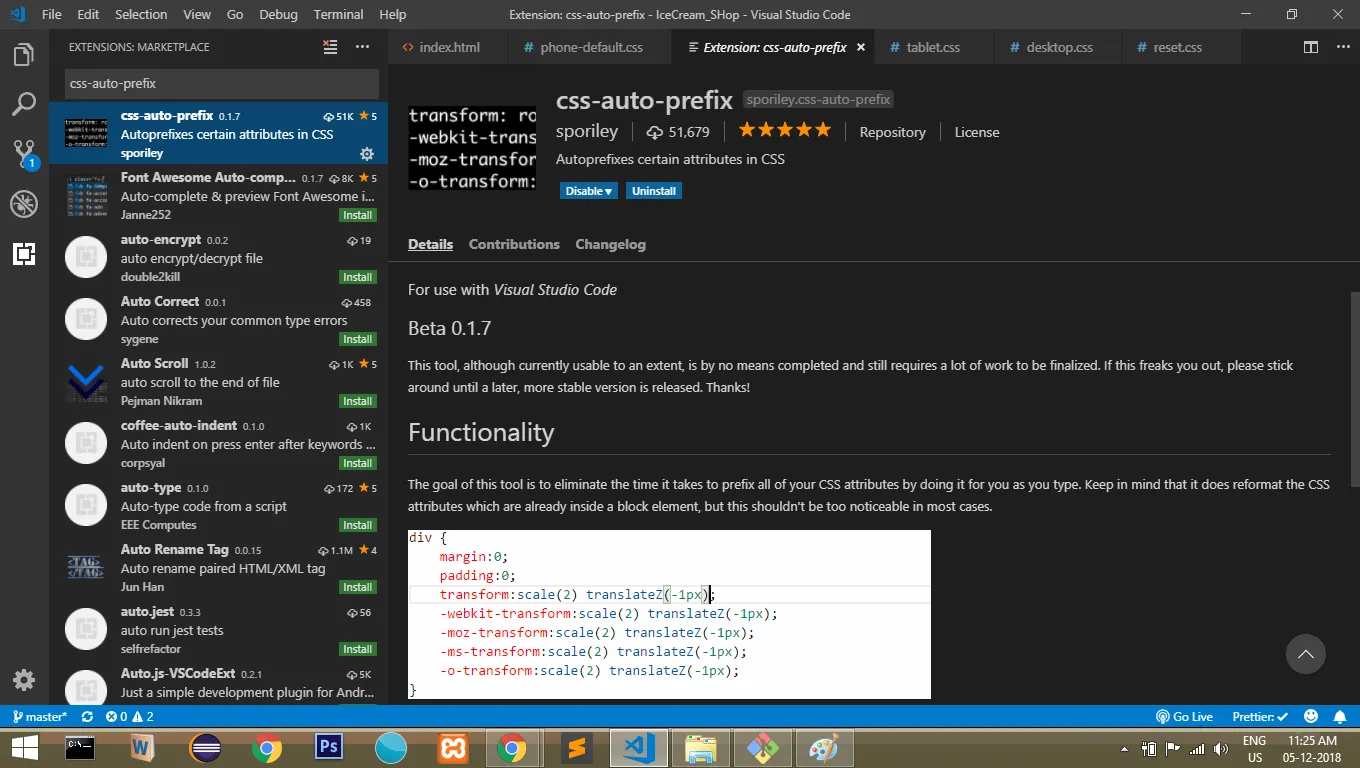Screen dimensions: 1360x768
Task: Open File Explorer from the taskbar
Action: point(701,747)
